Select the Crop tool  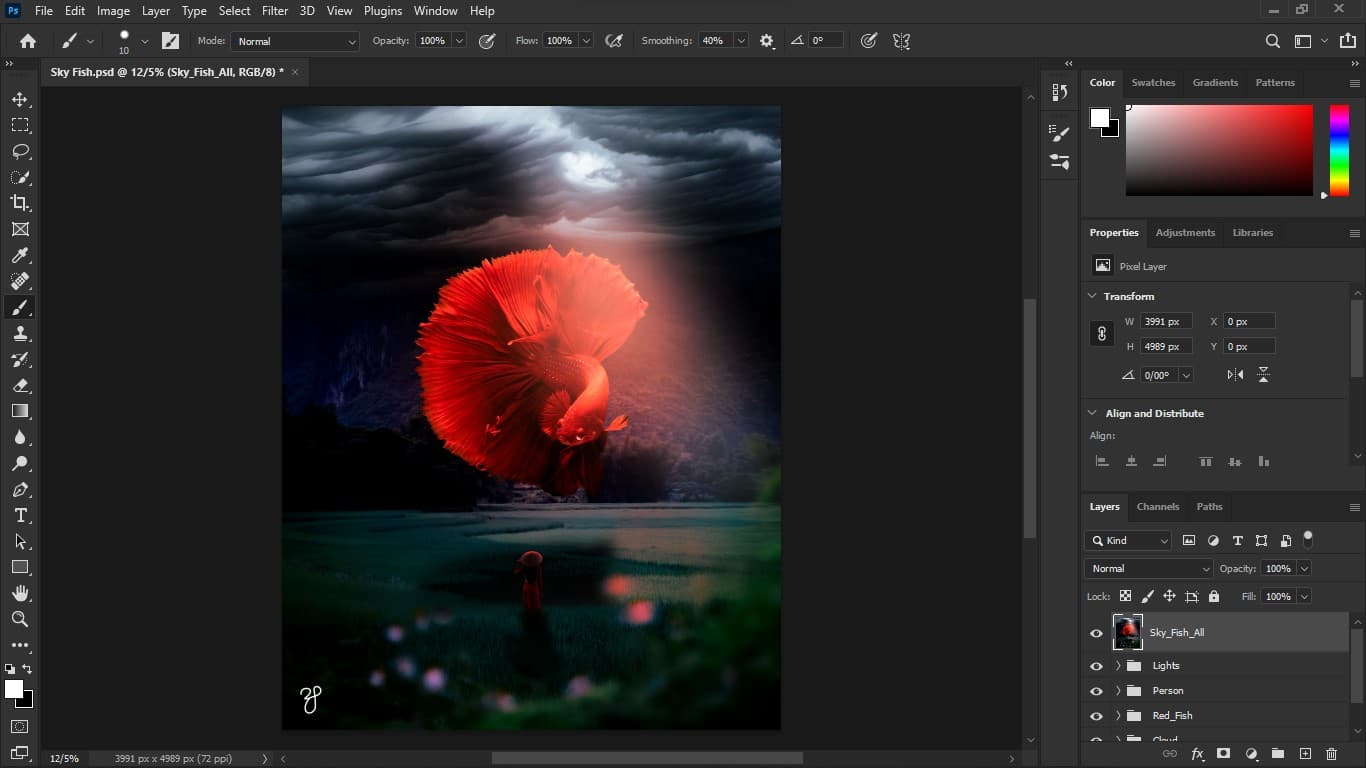tap(20, 203)
